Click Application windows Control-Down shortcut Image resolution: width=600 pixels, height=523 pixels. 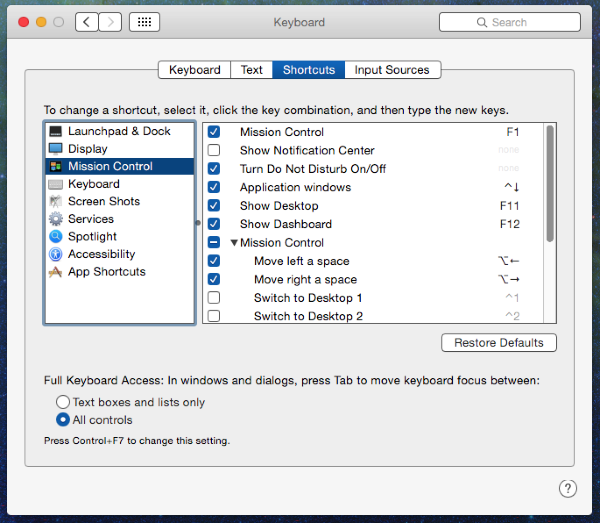(x=512, y=187)
